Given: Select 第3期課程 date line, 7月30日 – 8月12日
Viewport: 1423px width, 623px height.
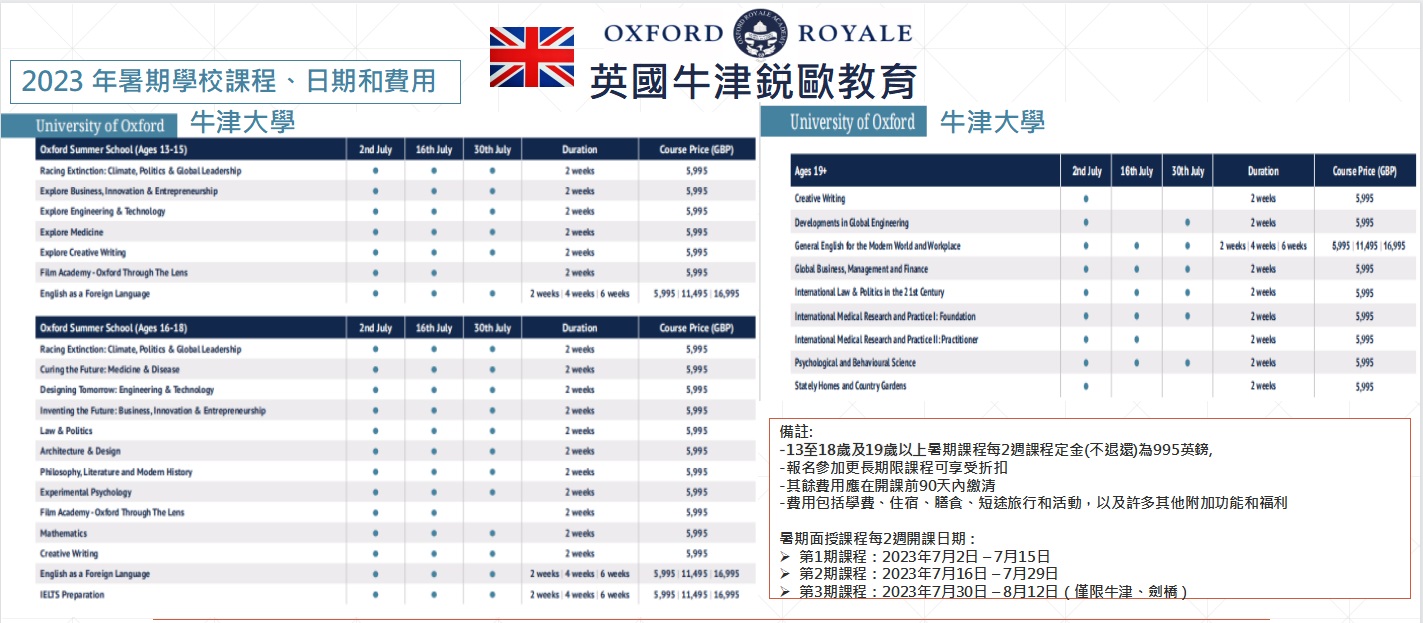Looking at the screenshot, I should [984, 591].
